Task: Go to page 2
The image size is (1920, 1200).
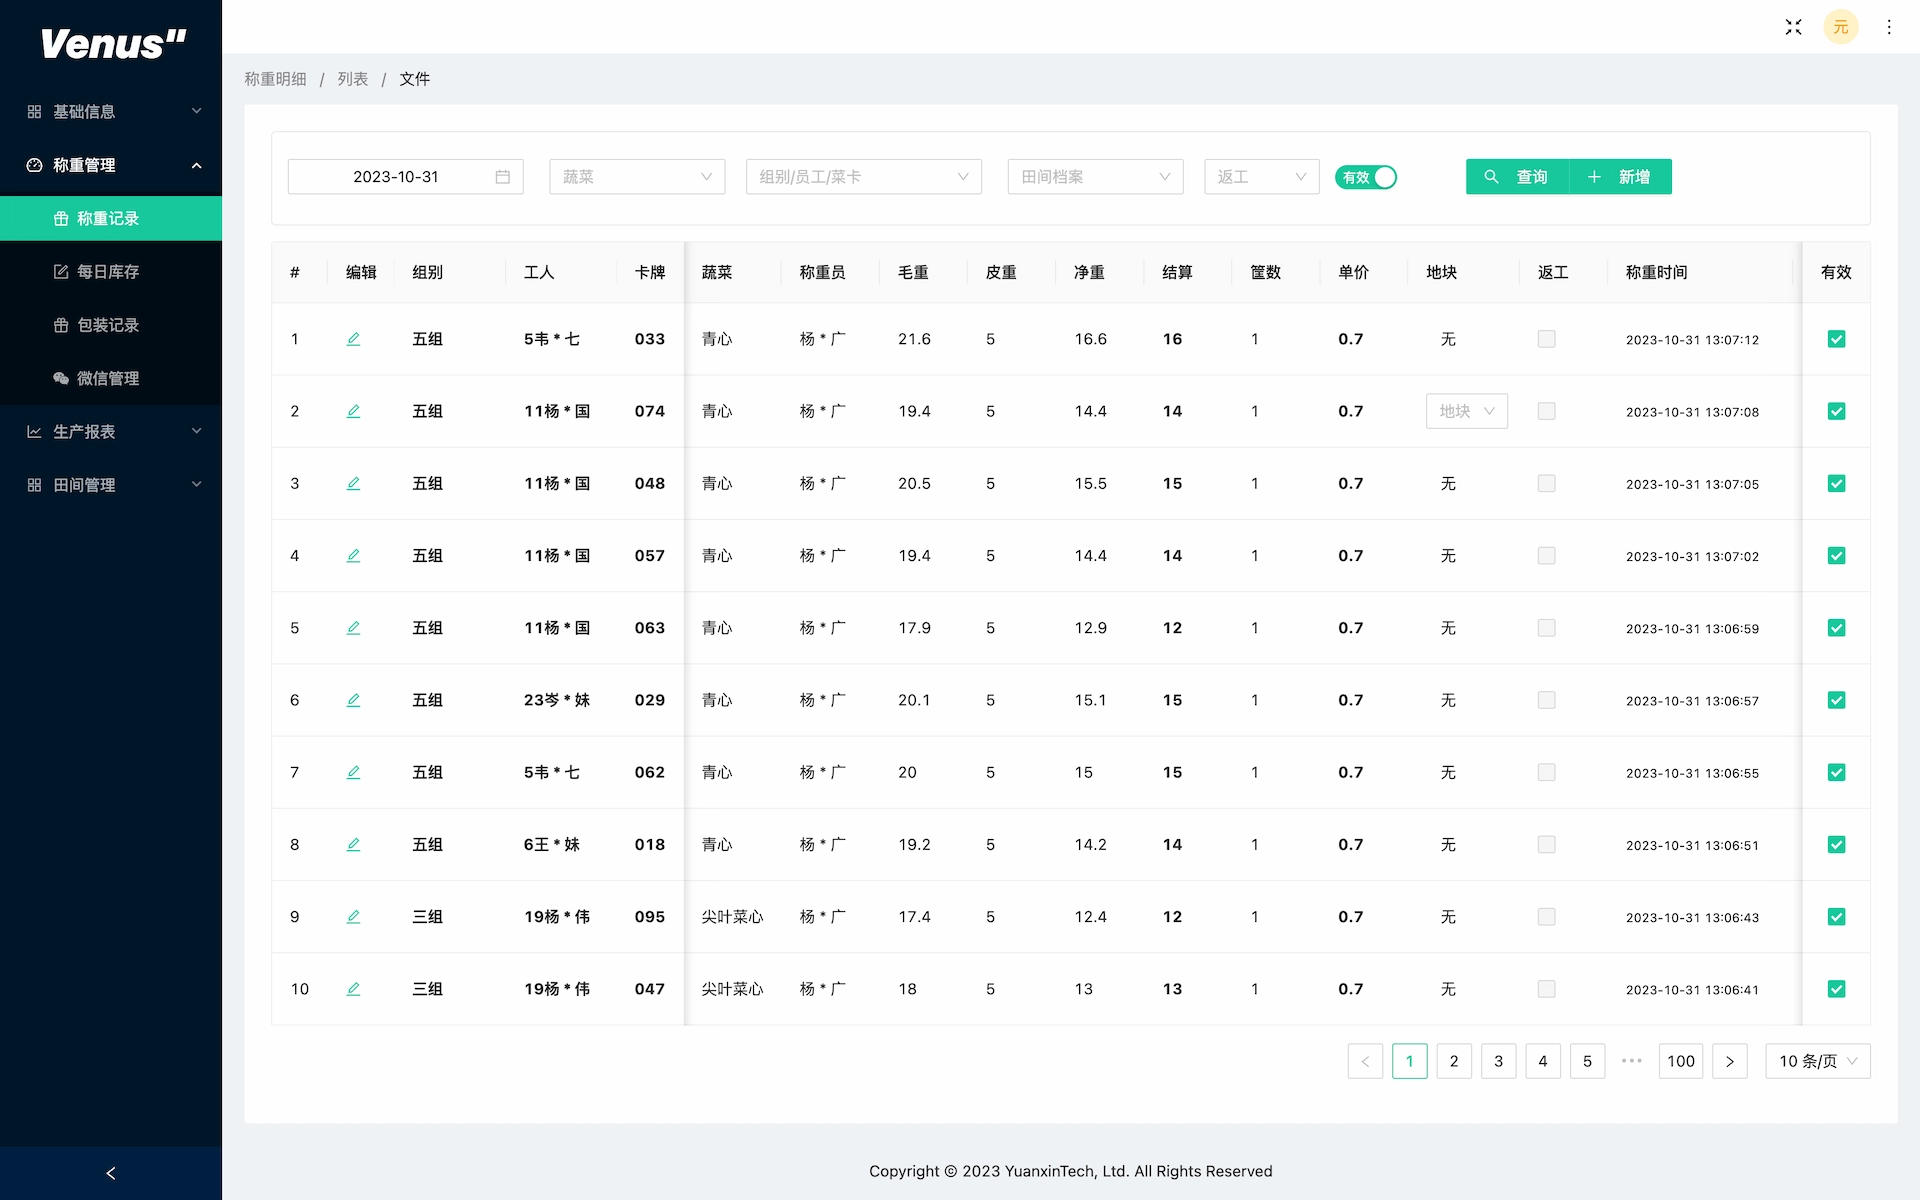Action: (1454, 1061)
